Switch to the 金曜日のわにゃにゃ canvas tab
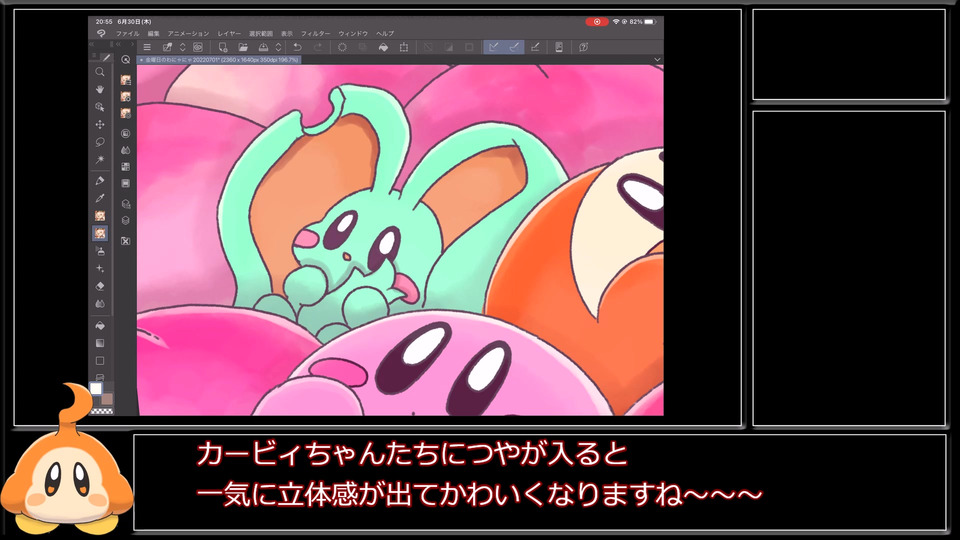Viewport: 960px width, 540px height. point(219,60)
